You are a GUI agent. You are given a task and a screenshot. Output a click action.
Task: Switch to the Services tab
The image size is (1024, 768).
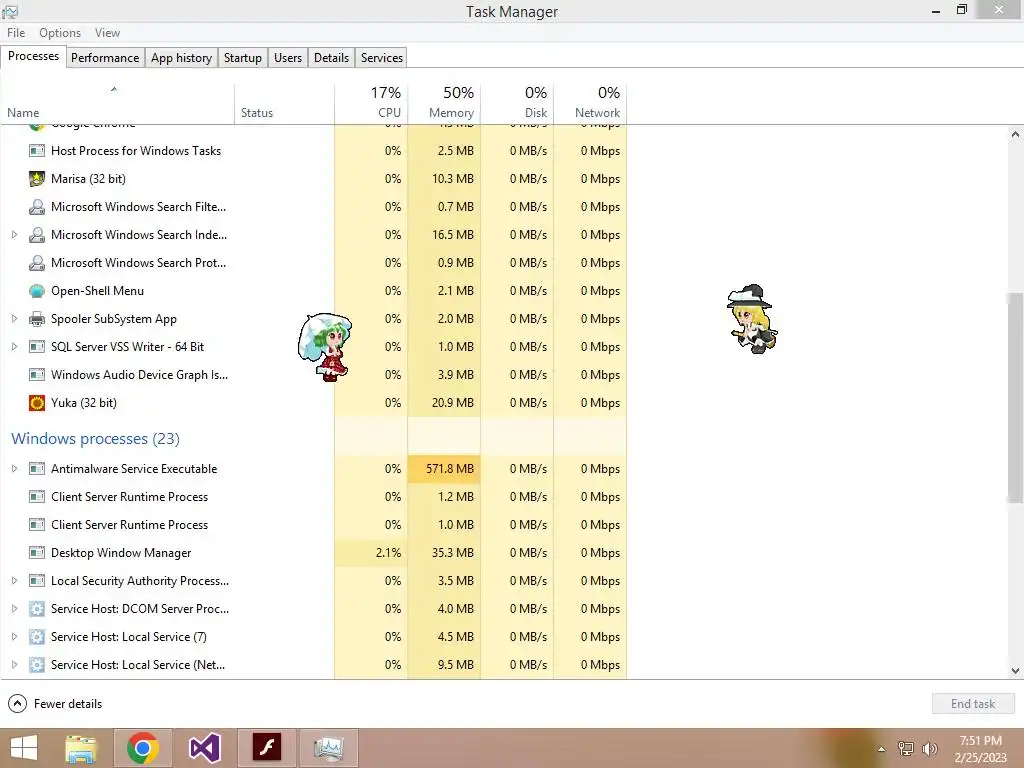pyautogui.click(x=382, y=57)
